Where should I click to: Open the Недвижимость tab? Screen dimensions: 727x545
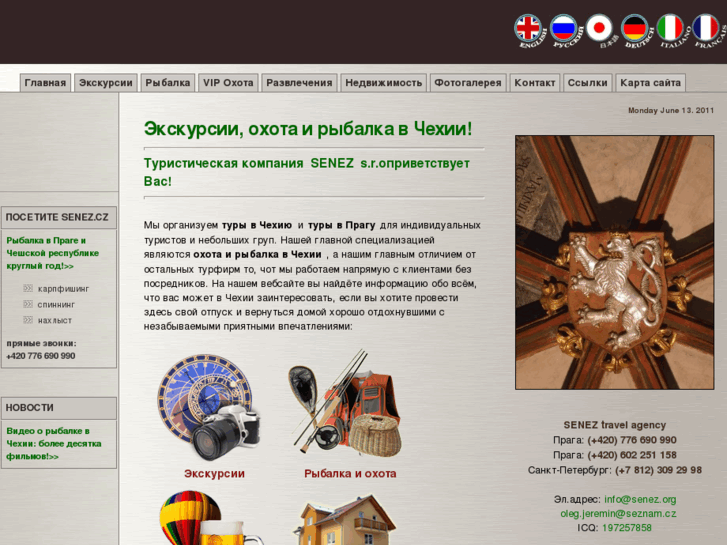(x=383, y=83)
